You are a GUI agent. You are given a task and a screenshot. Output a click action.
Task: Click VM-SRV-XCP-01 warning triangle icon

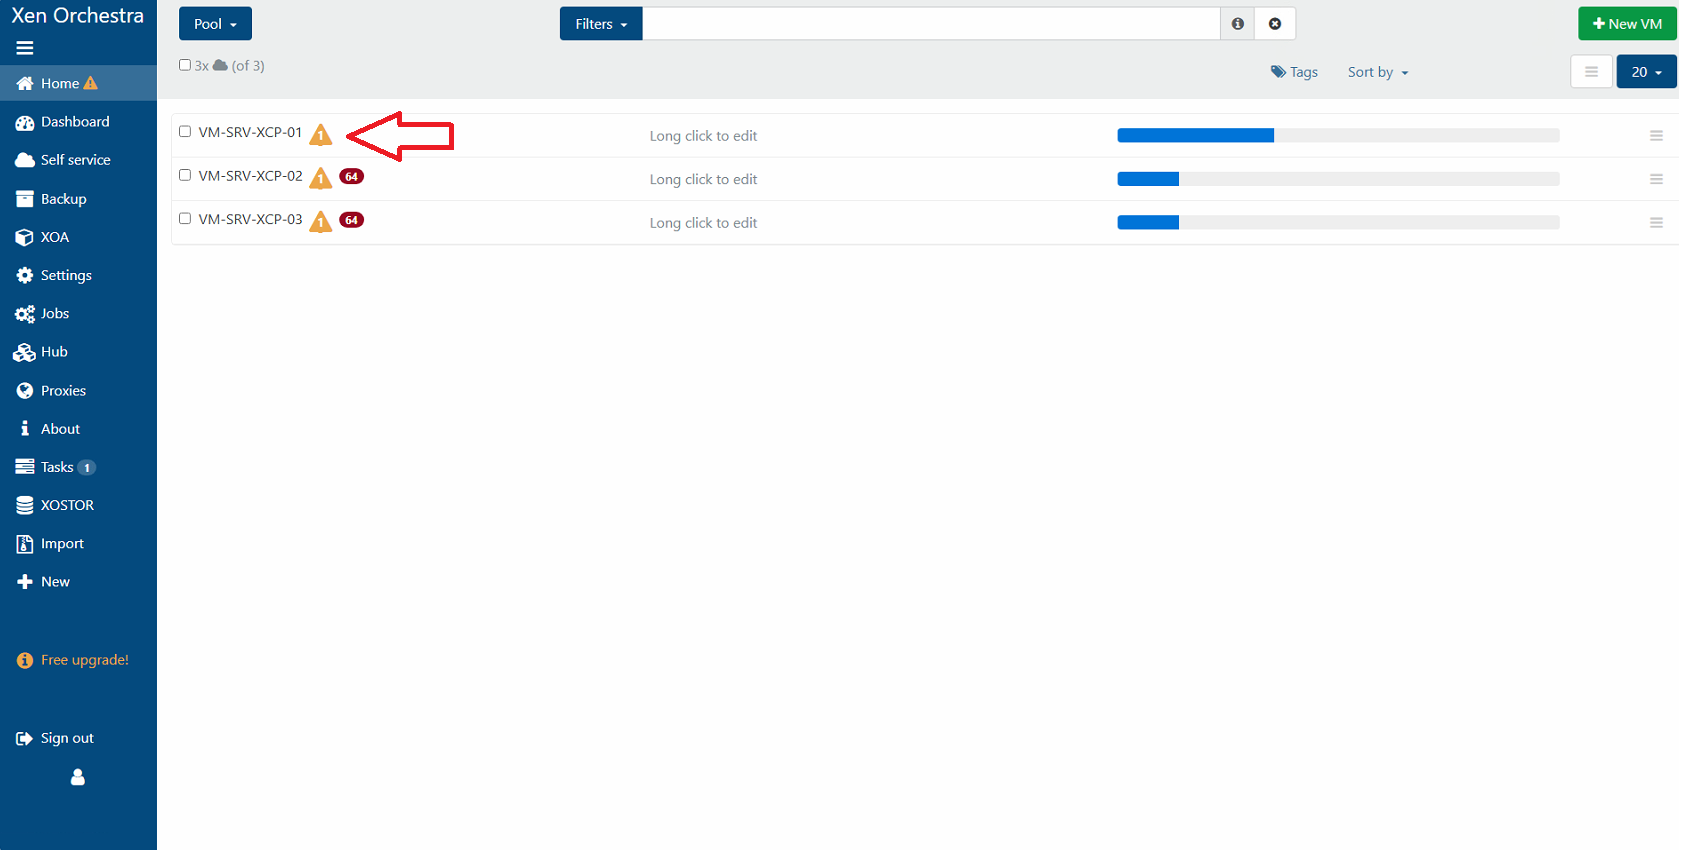coord(320,135)
